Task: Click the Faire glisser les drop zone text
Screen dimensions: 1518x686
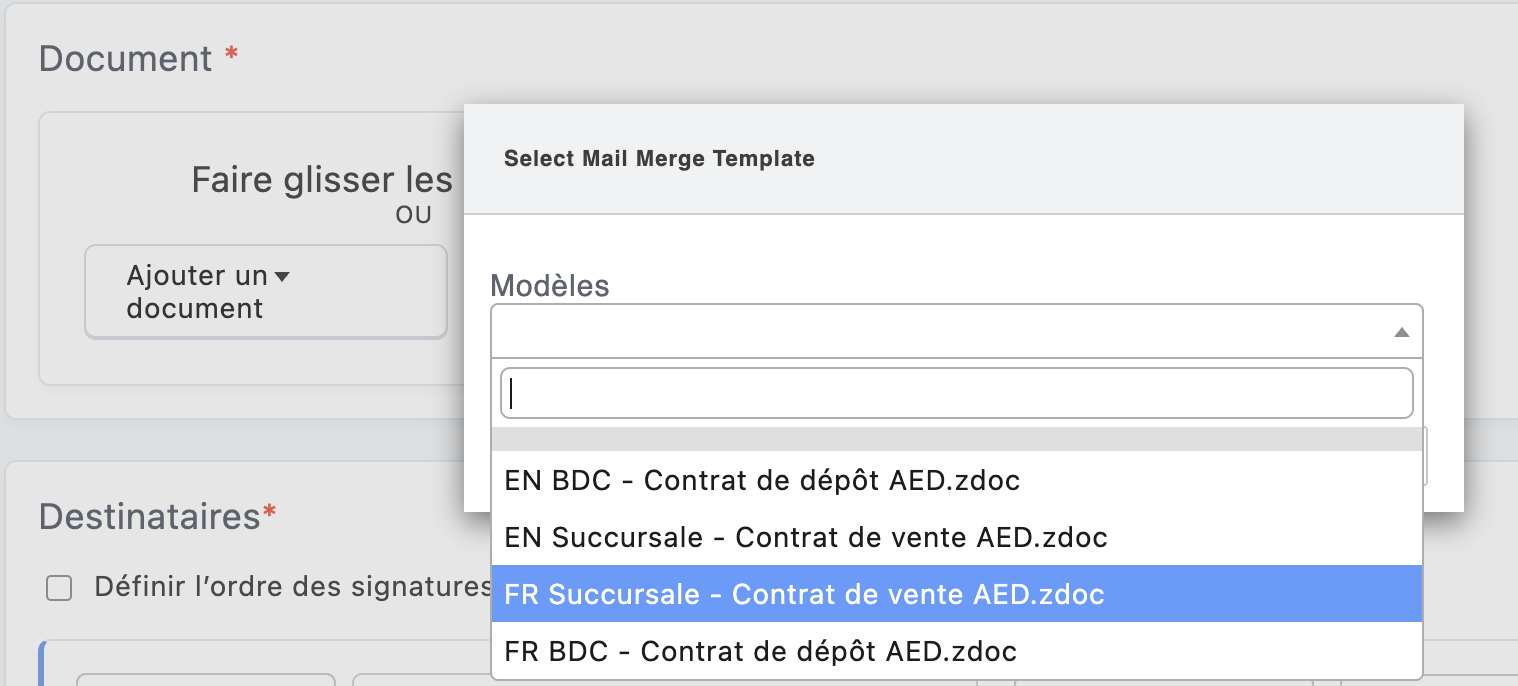Action: pyautogui.click(x=322, y=181)
